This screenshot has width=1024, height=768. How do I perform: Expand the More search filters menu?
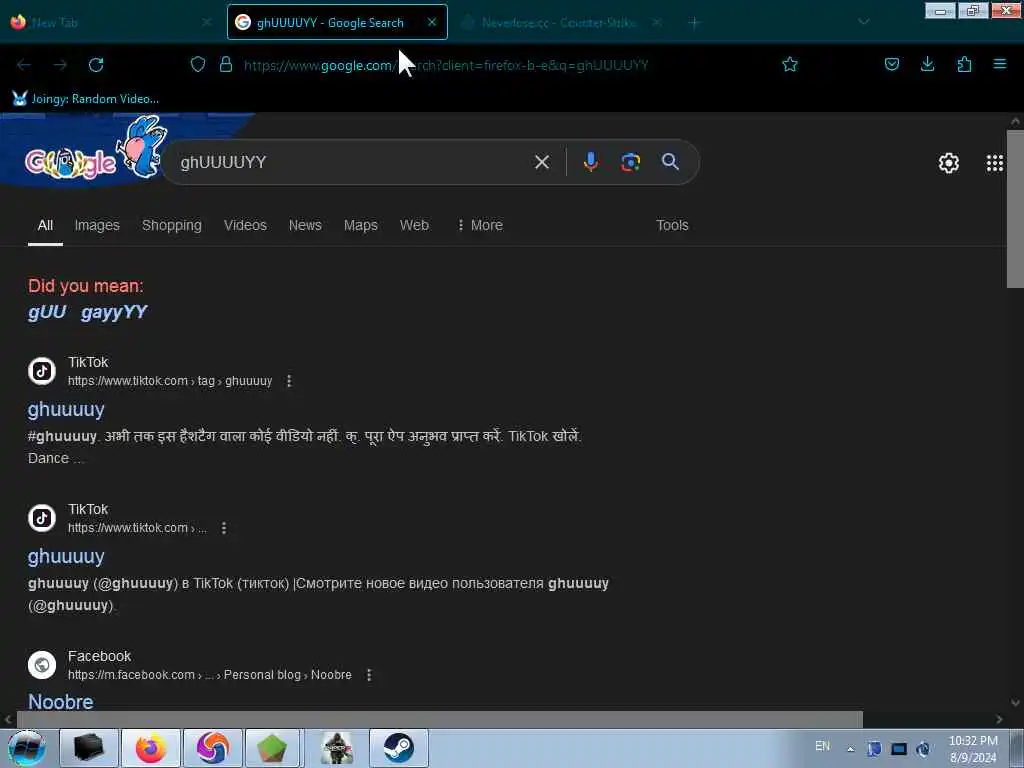coord(480,225)
